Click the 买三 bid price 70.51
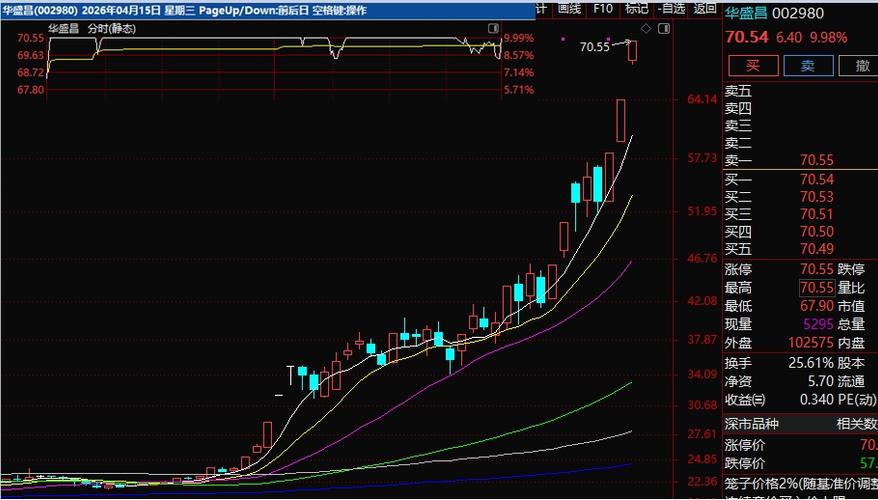The width and height of the screenshot is (878, 500). pyautogui.click(x=816, y=214)
